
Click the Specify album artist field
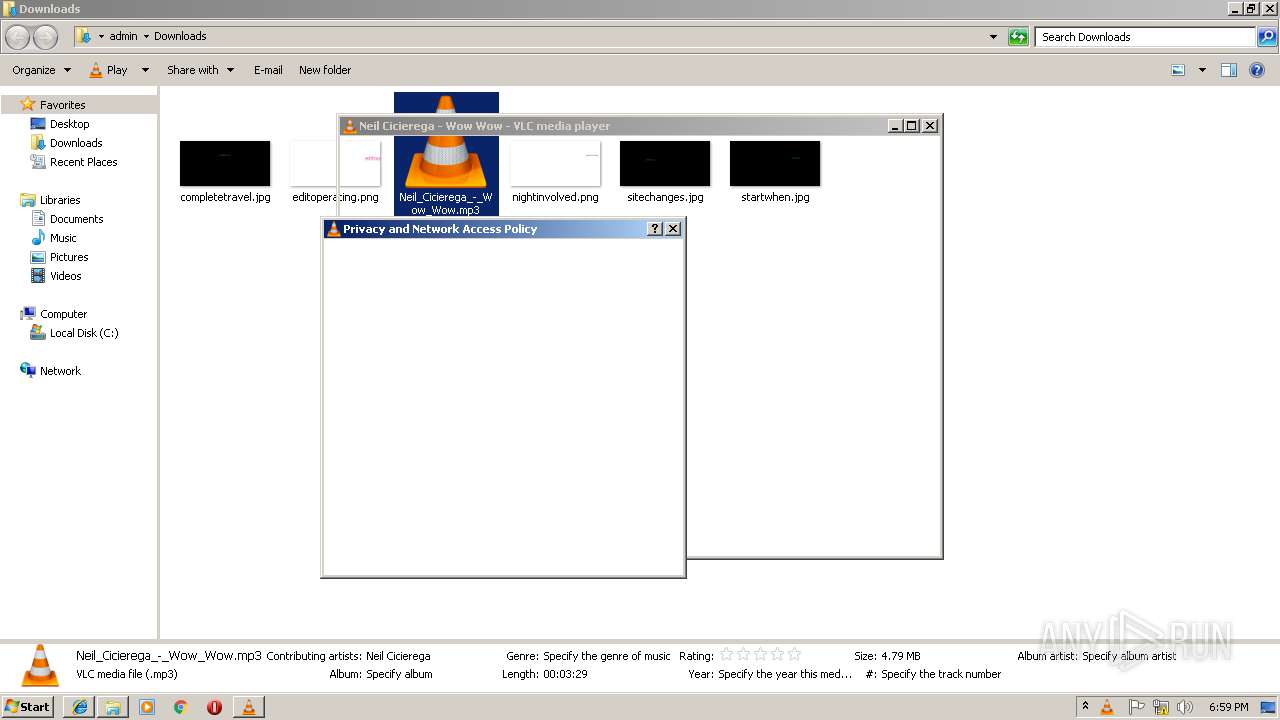tap(1129, 656)
